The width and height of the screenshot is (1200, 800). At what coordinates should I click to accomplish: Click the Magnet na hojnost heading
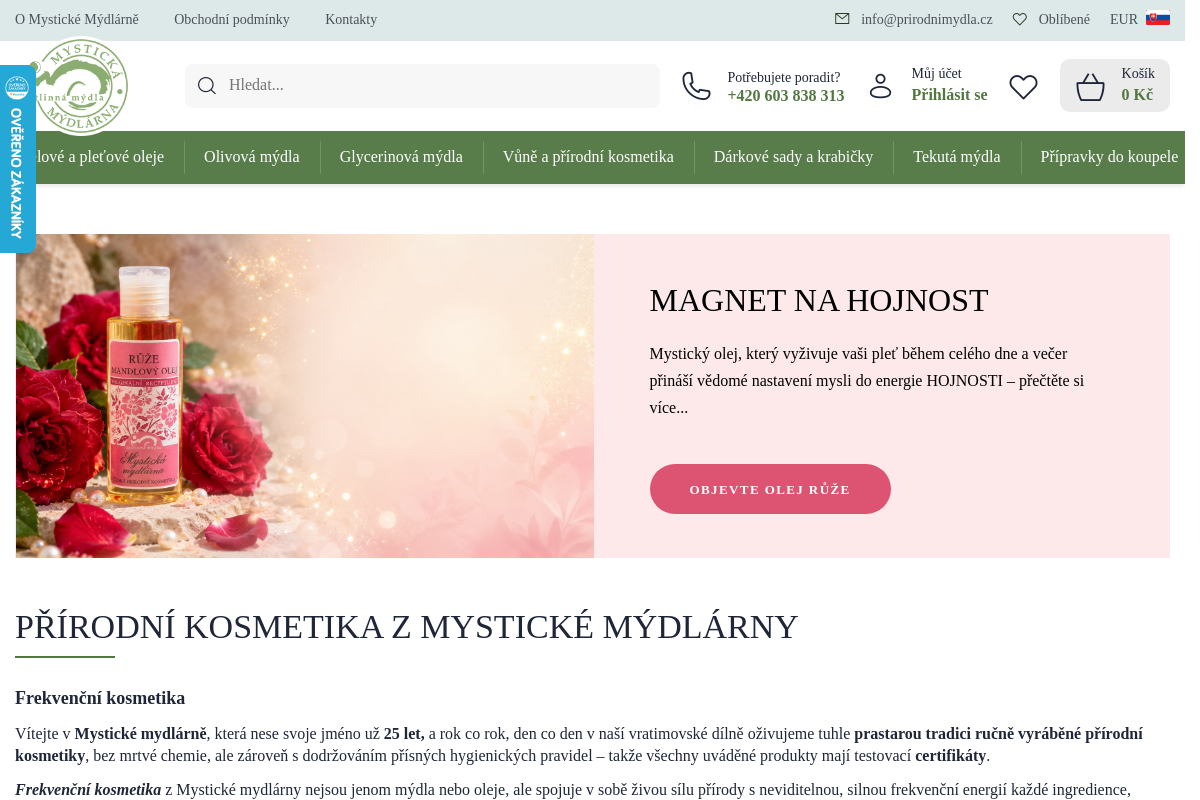(x=819, y=301)
